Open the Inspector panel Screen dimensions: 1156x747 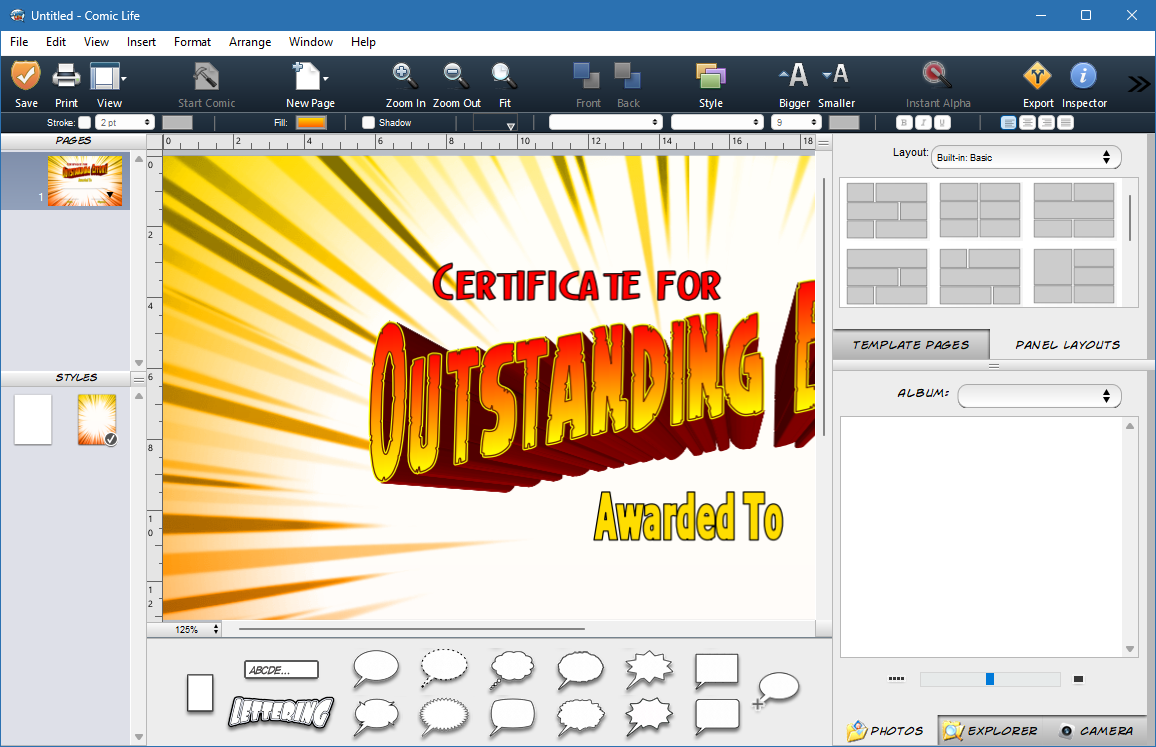(1083, 76)
